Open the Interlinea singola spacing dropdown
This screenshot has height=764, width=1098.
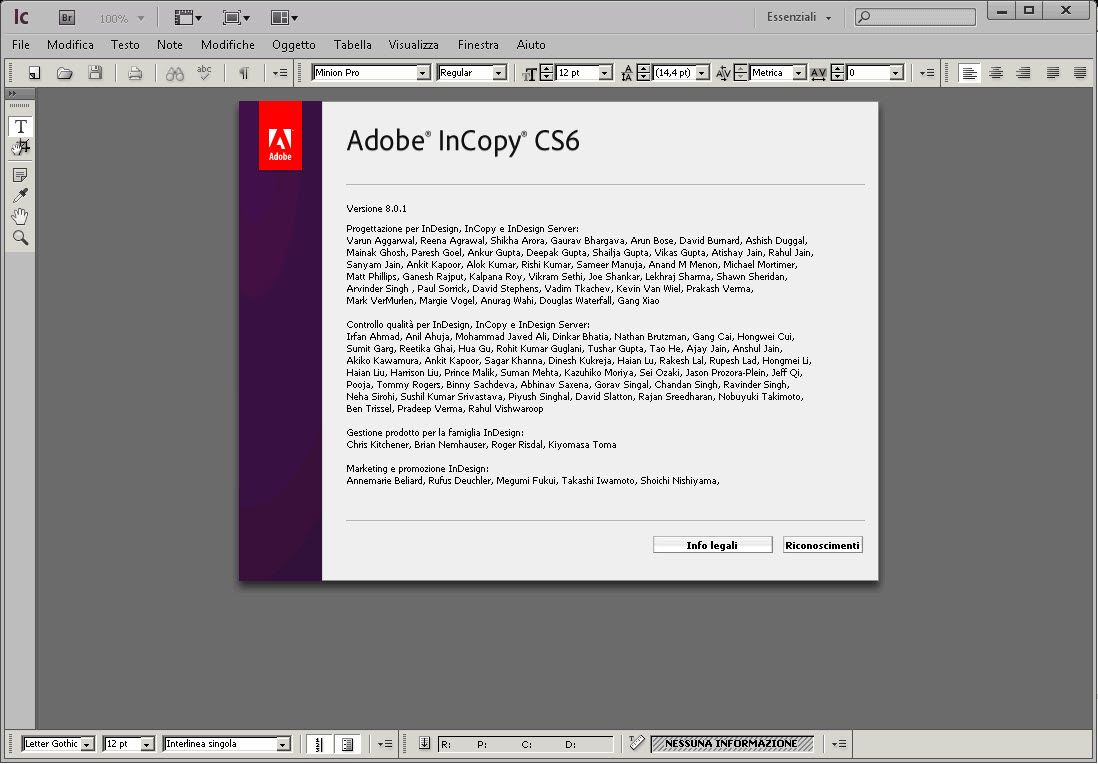click(282, 744)
